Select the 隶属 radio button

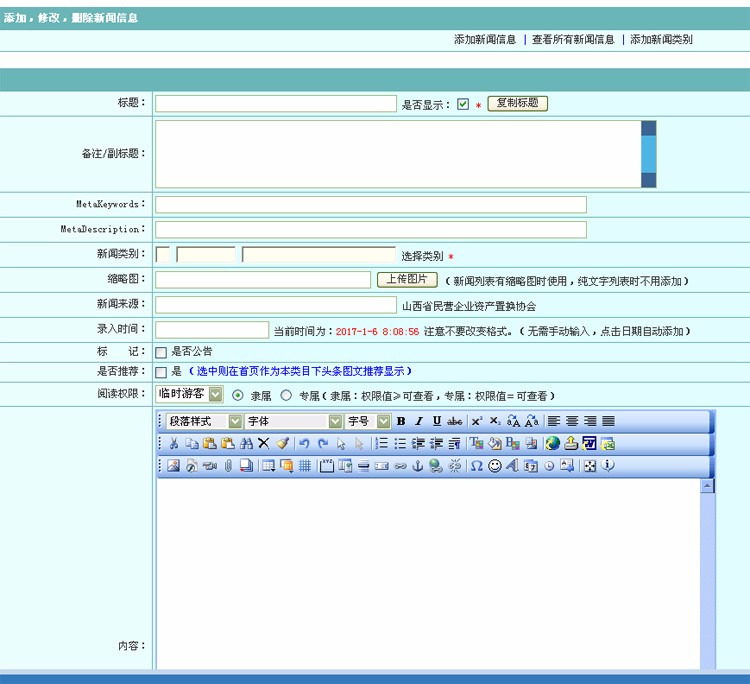tap(238, 396)
